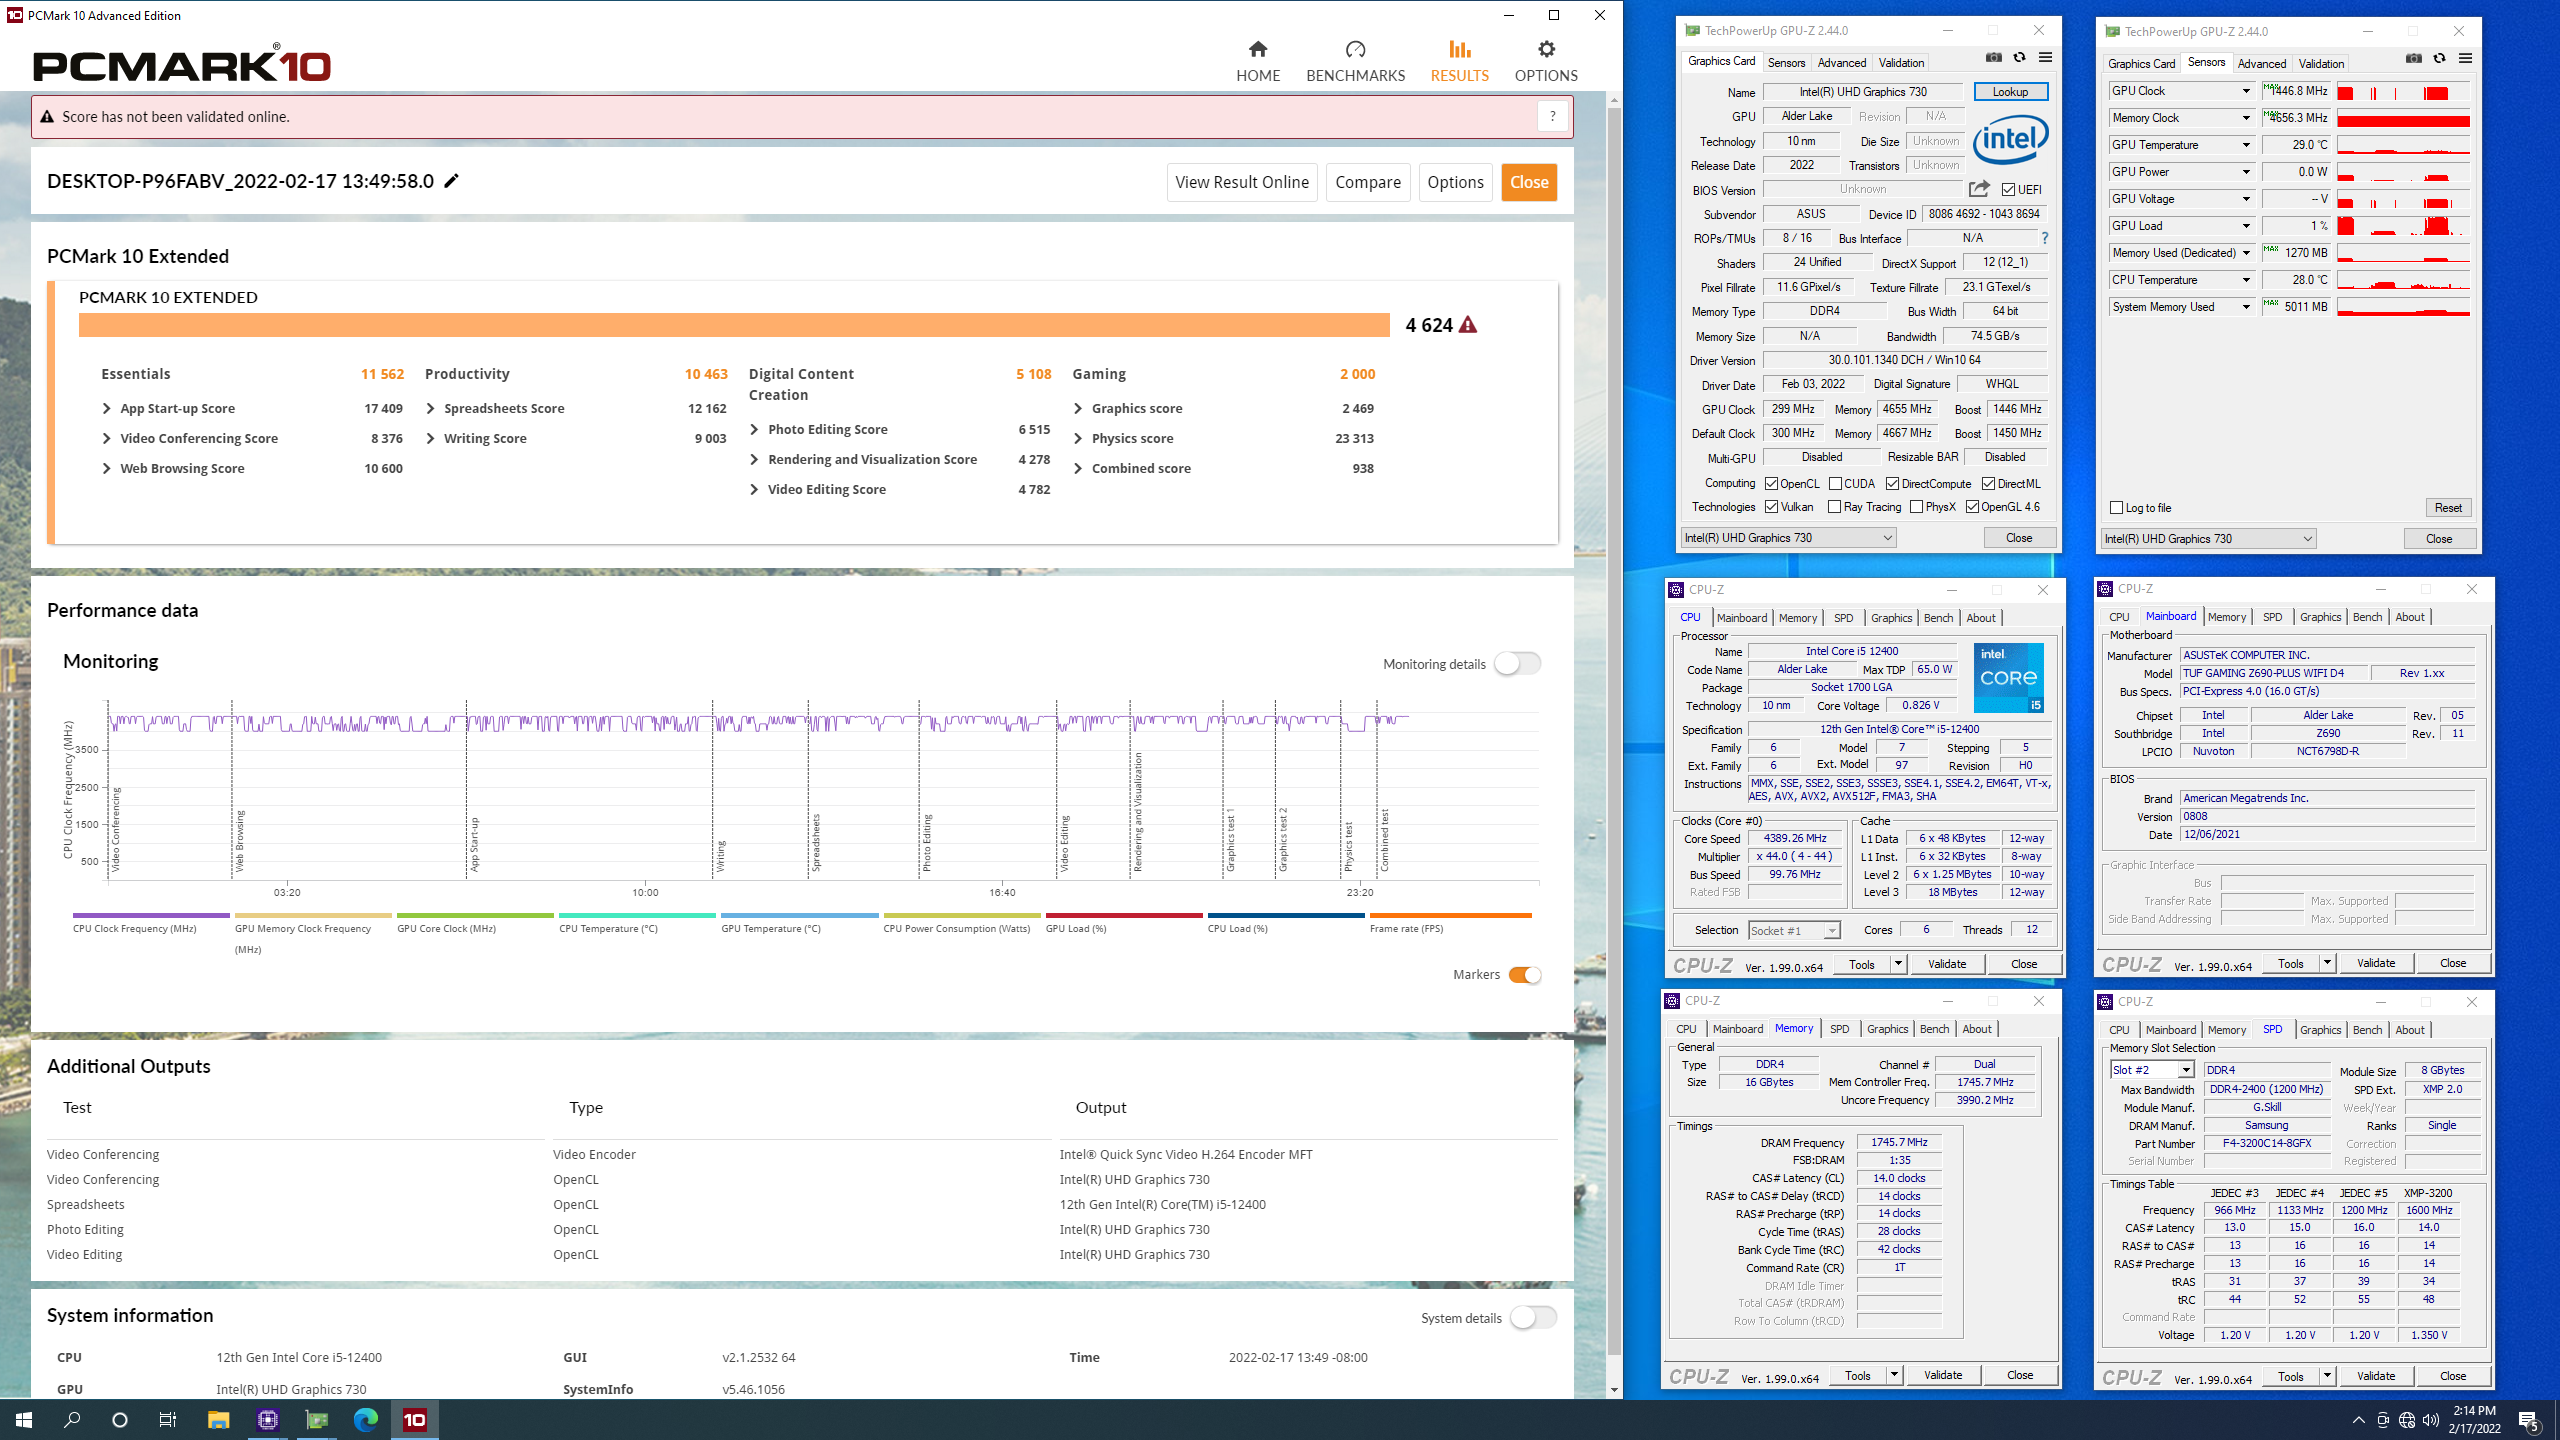Open Cortana circle on taskbar
Image resolution: width=2560 pixels, height=1440 pixels.
120,1419
